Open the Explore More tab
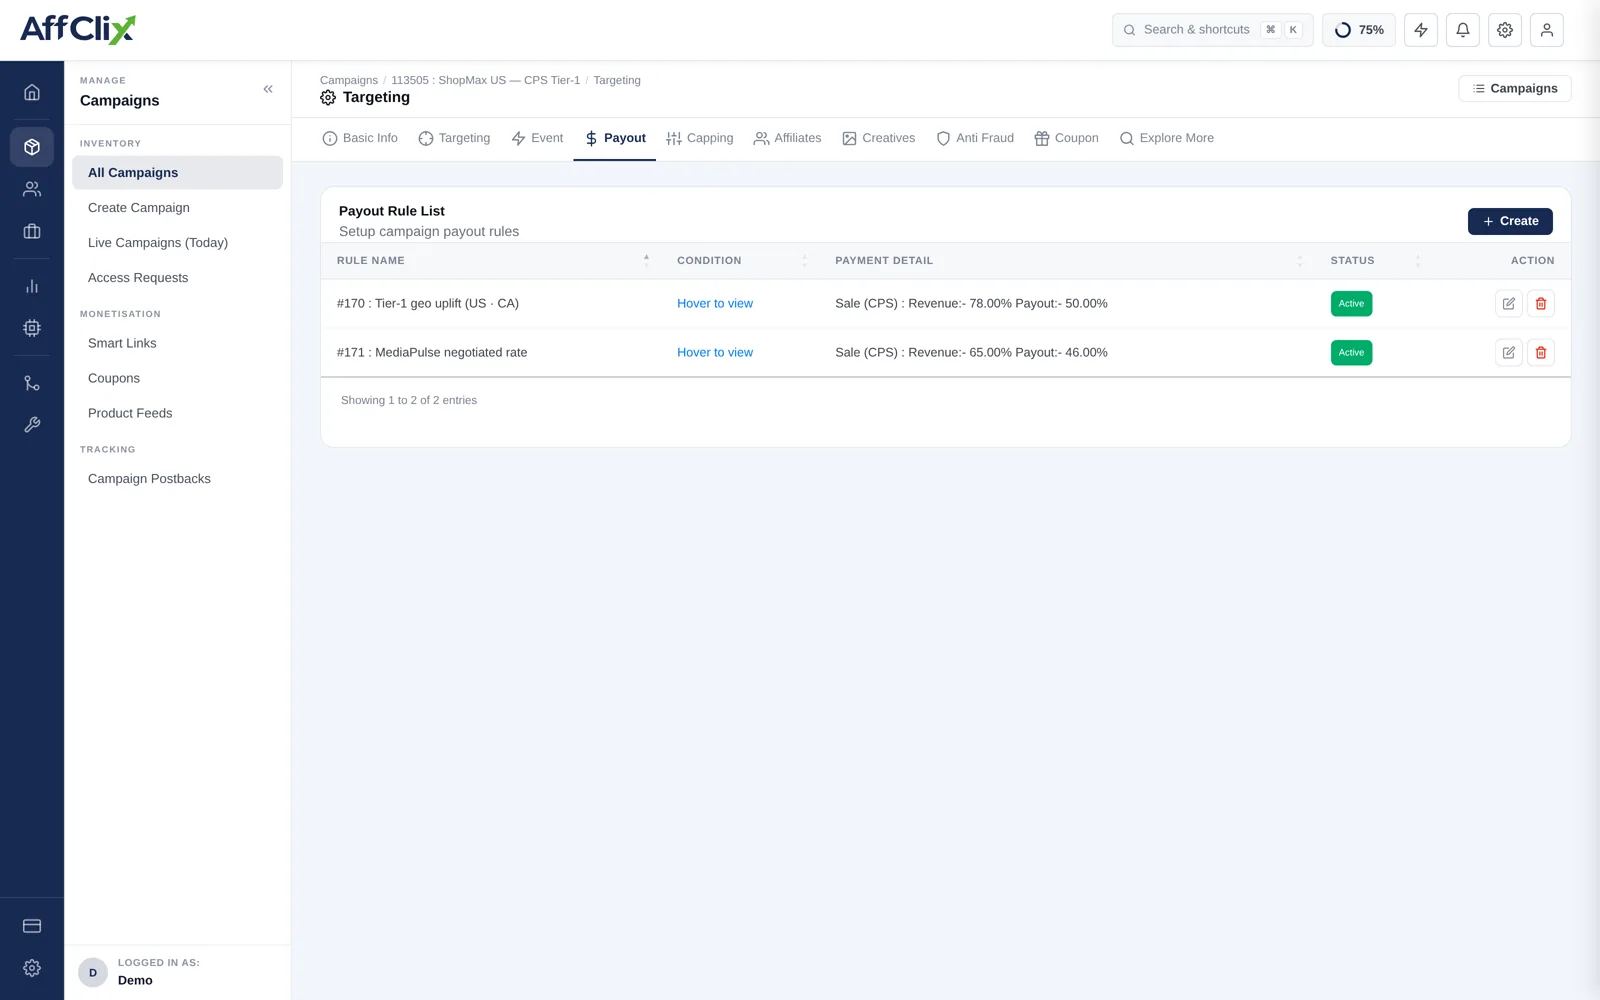 pos(1167,138)
